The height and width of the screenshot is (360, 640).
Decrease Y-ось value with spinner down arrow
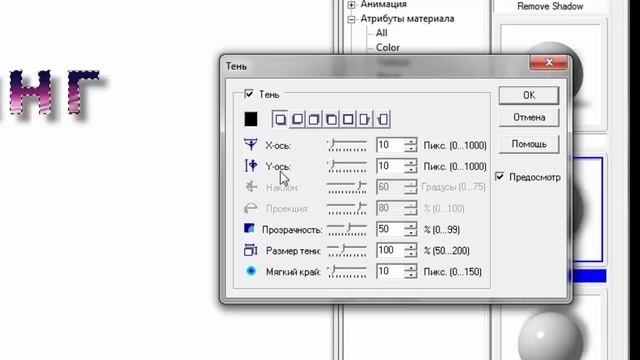[x=411, y=170]
